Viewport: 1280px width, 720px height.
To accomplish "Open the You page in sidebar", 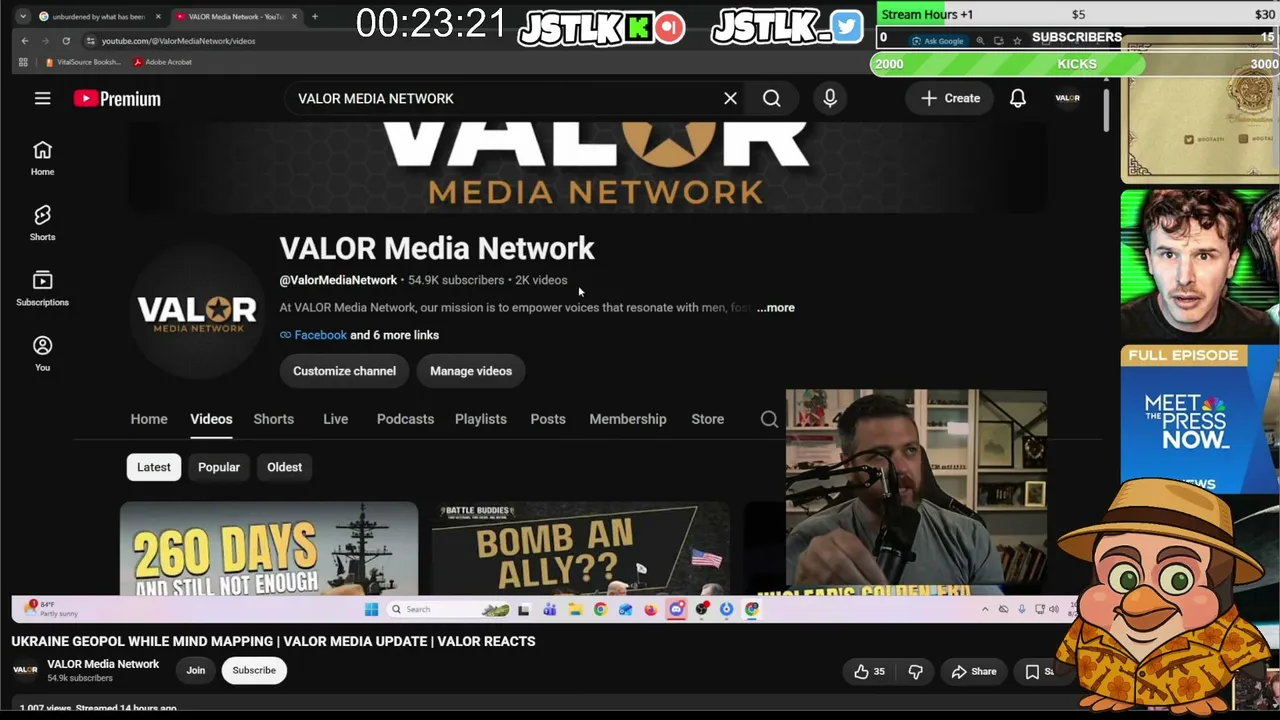I will click(x=42, y=353).
